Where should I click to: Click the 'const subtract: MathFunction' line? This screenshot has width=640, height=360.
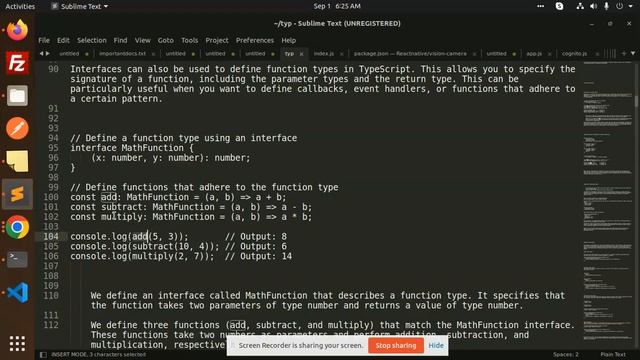(x=191, y=207)
